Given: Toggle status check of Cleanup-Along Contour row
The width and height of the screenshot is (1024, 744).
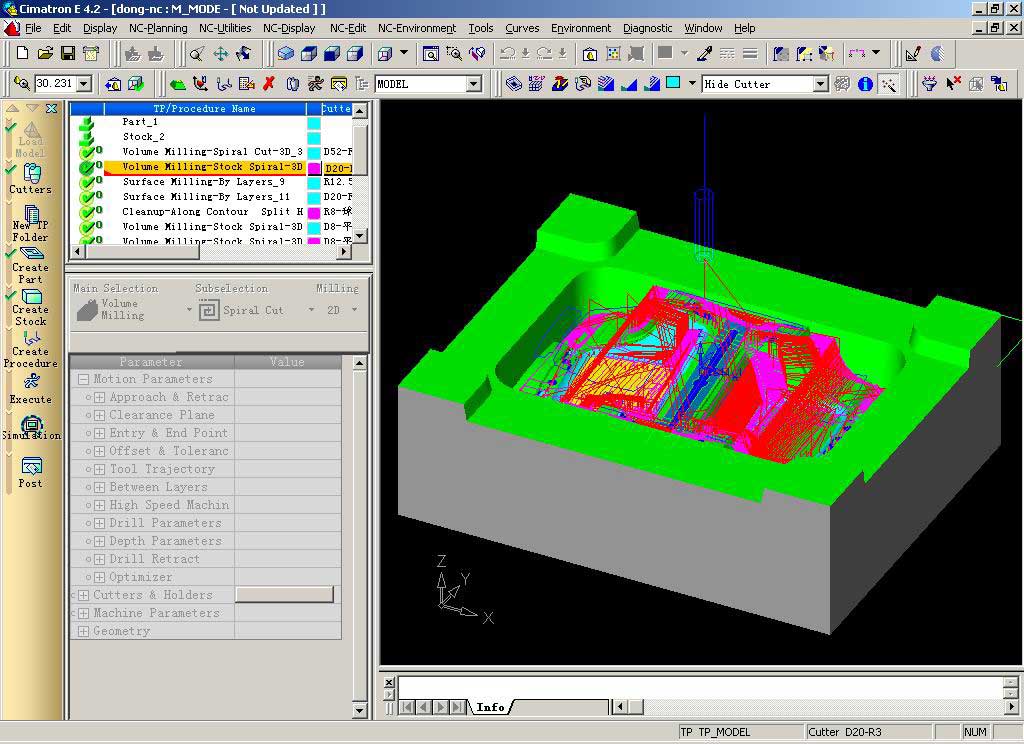Looking at the screenshot, I should [88, 212].
